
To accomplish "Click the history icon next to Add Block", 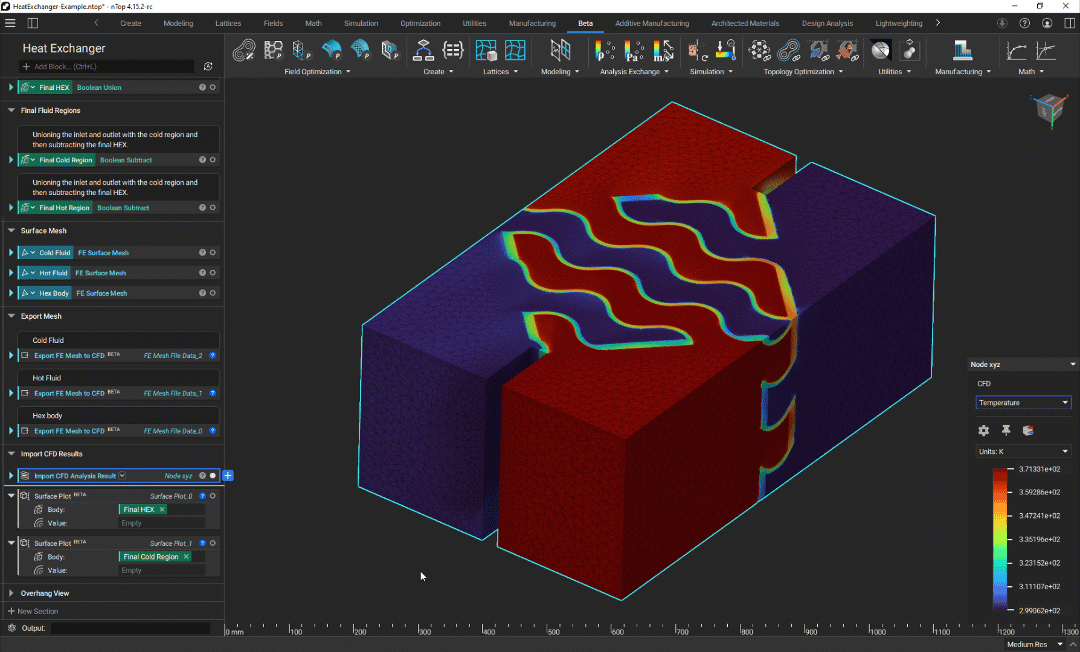I will point(208,67).
